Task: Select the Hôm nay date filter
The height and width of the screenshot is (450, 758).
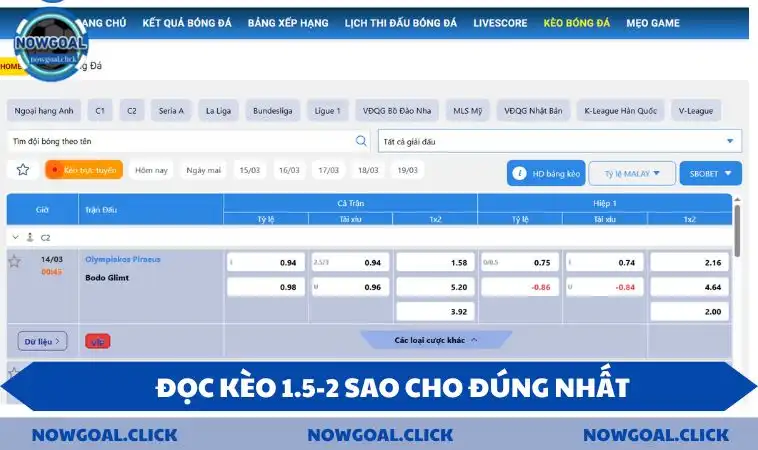Action: (x=152, y=170)
